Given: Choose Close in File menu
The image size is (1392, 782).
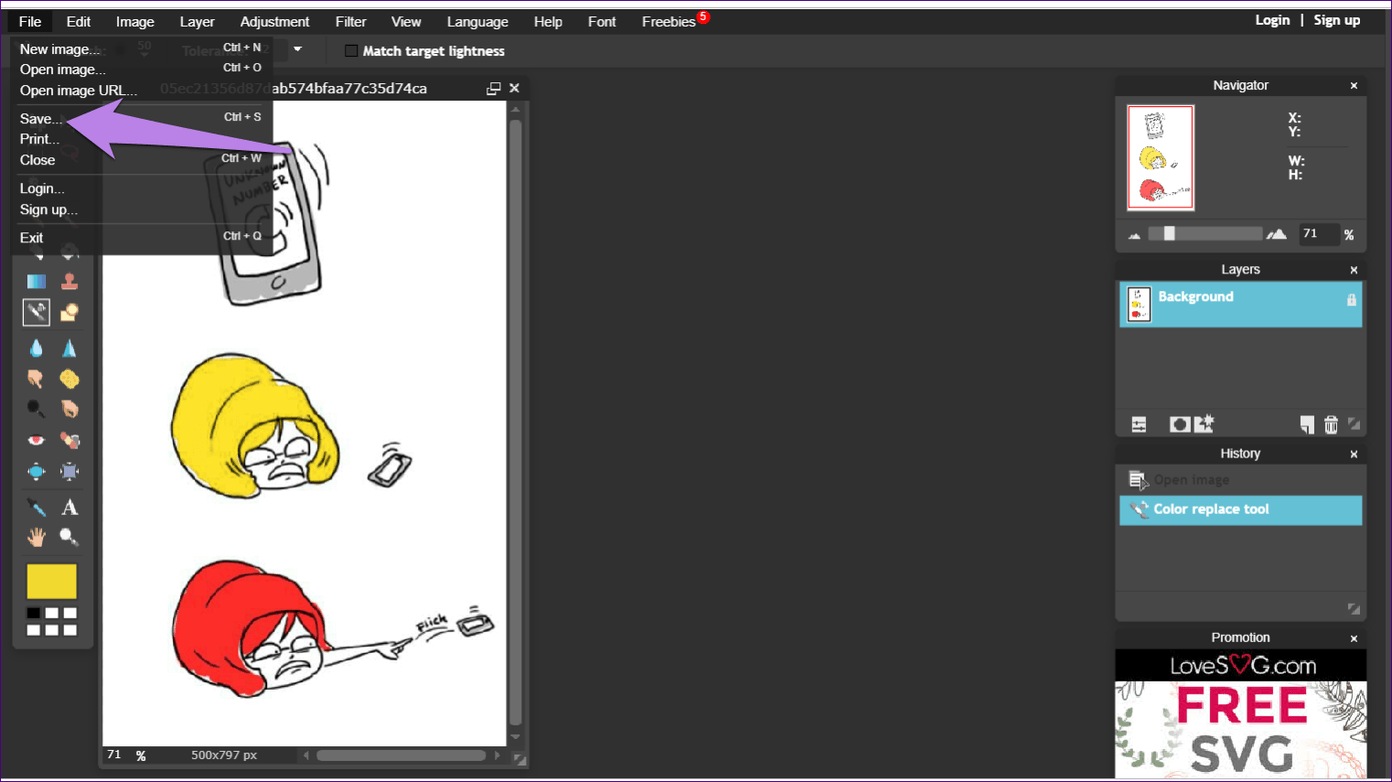Looking at the screenshot, I should 141,159.
